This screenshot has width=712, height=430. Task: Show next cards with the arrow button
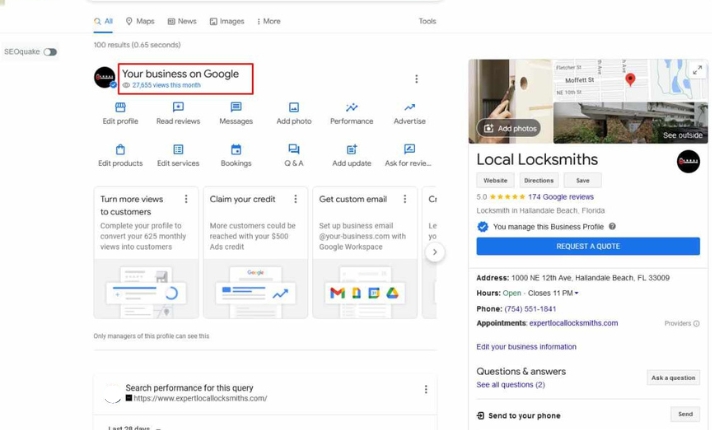tap(435, 252)
